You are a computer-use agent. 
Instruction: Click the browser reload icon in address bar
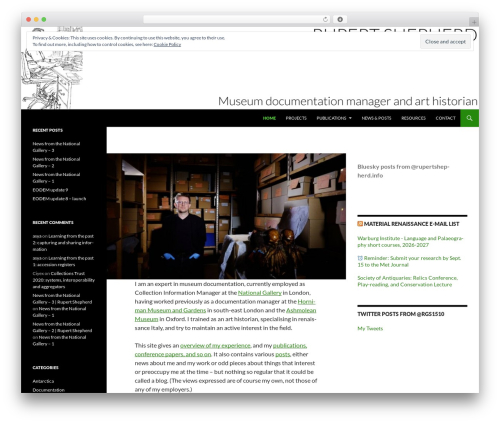325,20
